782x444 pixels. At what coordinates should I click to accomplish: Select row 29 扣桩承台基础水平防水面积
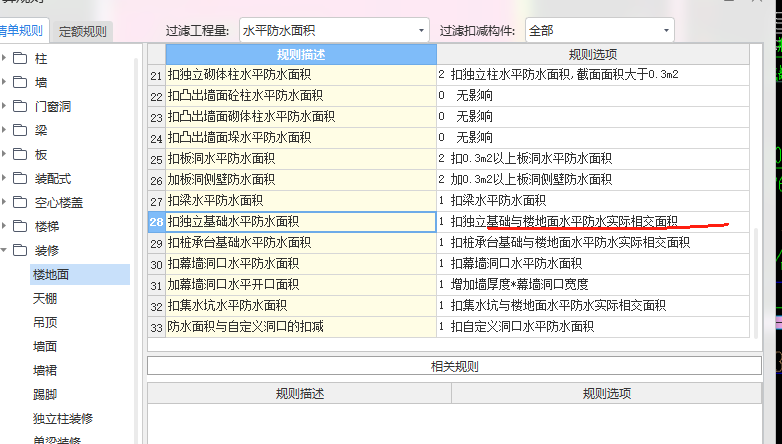[x=301, y=242]
